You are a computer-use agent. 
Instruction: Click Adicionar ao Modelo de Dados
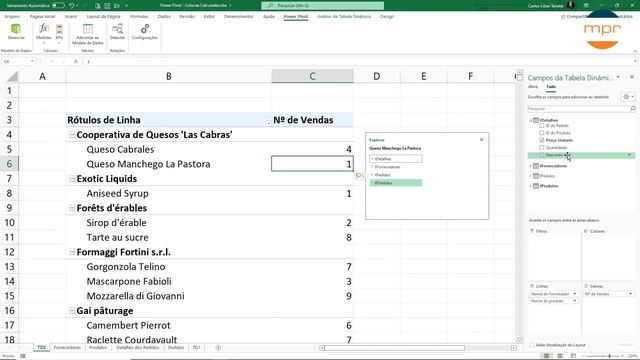[x=88, y=34]
